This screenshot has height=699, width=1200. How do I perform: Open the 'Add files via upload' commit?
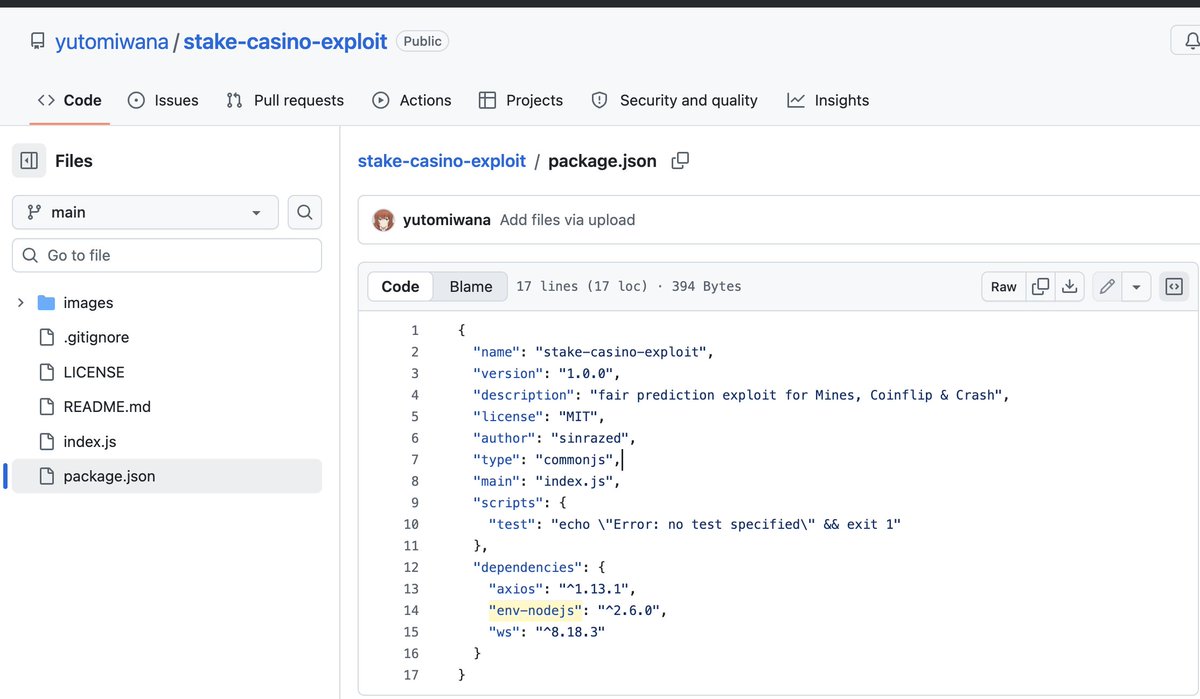(x=567, y=220)
